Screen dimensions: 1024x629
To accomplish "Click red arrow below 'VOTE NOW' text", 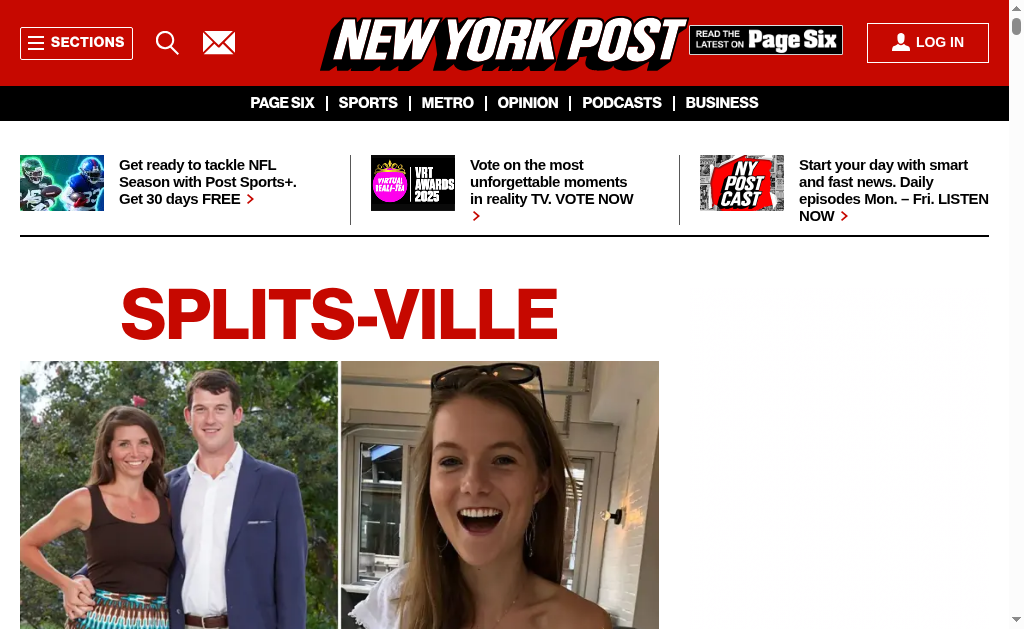I will 476,216.
